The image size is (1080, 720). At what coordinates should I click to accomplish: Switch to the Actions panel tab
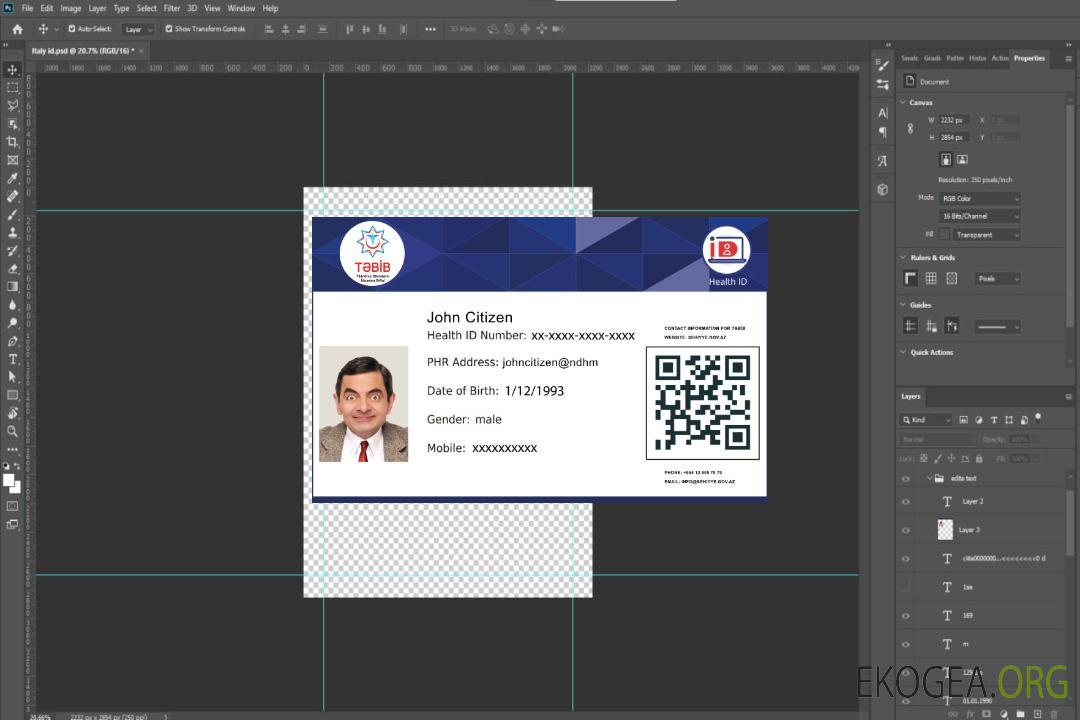point(999,58)
